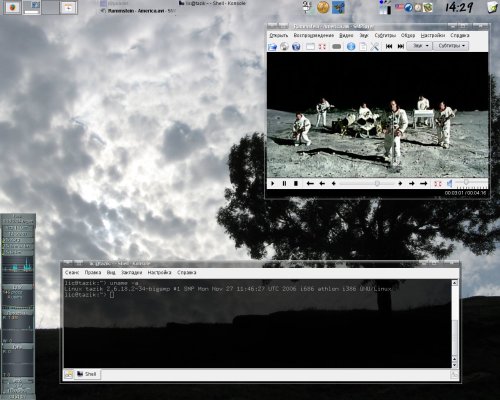Select the Rammstein - America.avi taskbar entry
The image size is (500, 400).
click(x=138, y=11)
